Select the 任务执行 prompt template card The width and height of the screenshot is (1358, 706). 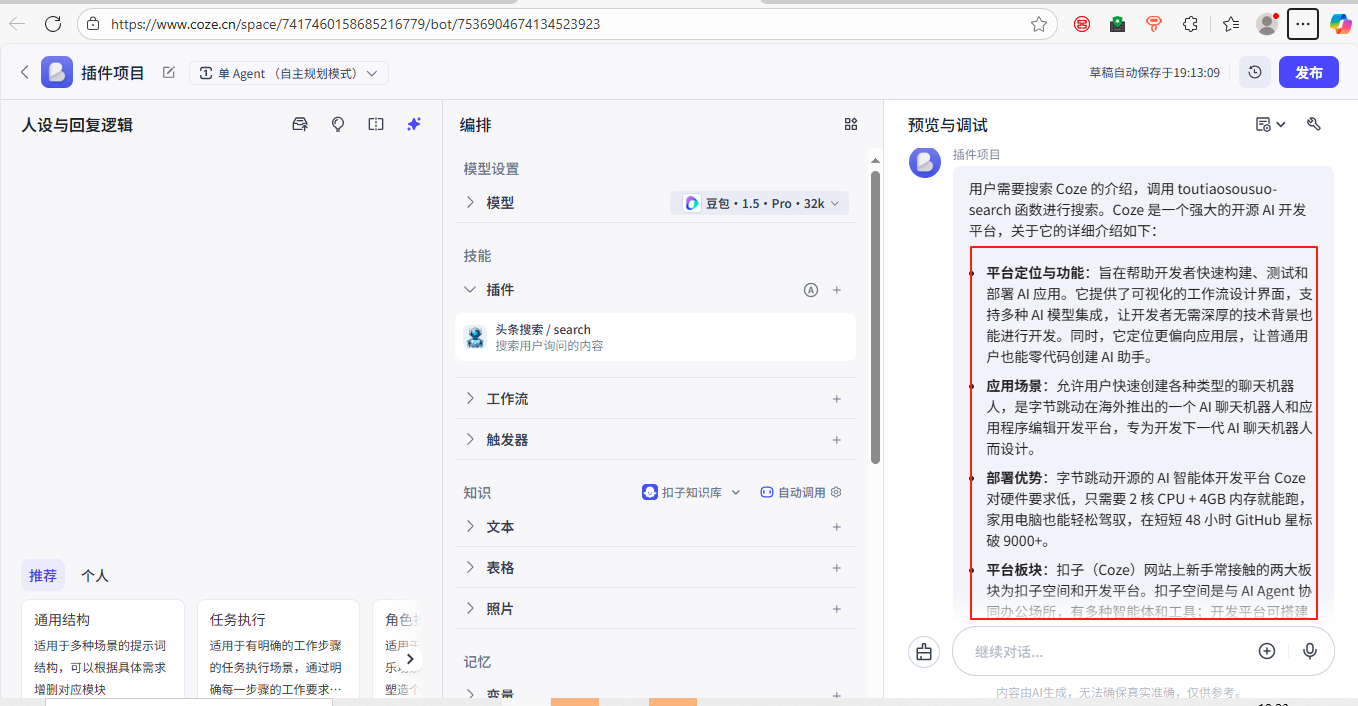[278, 650]
